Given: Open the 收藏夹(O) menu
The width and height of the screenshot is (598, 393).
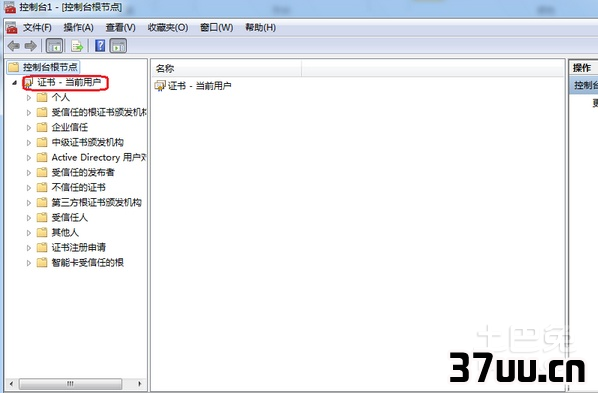Looking at the screenshot, I should click(168, 27).
